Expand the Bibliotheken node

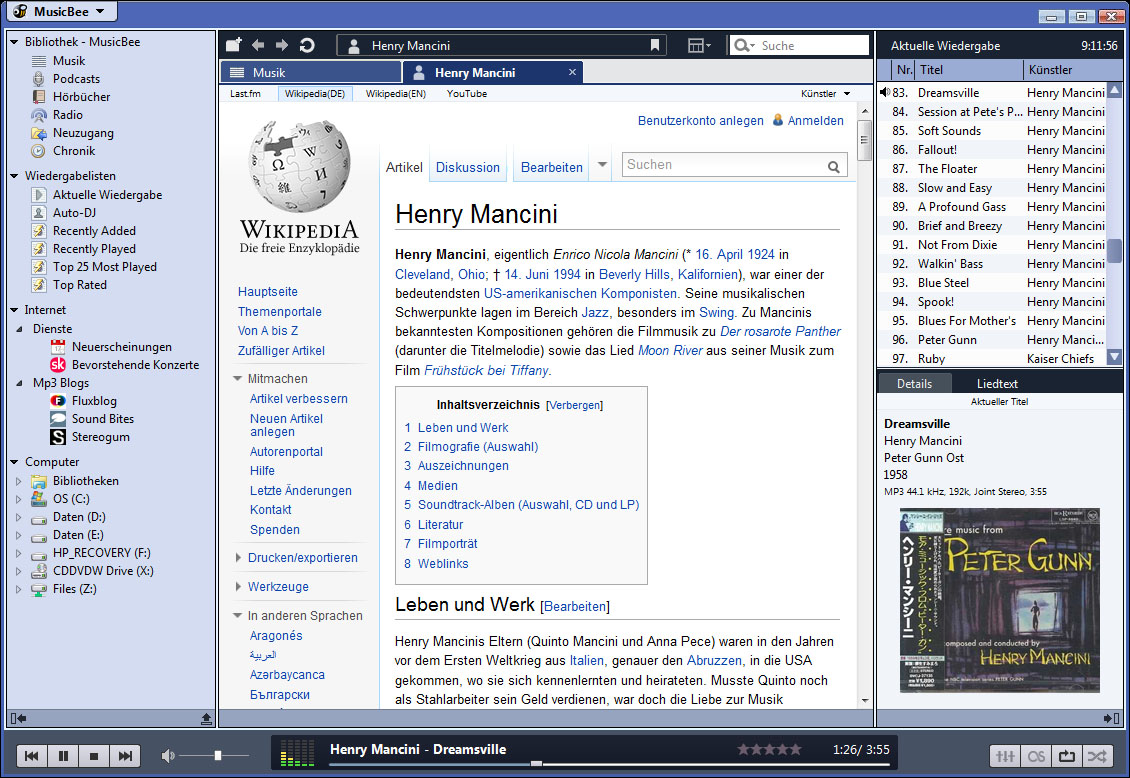19,480
